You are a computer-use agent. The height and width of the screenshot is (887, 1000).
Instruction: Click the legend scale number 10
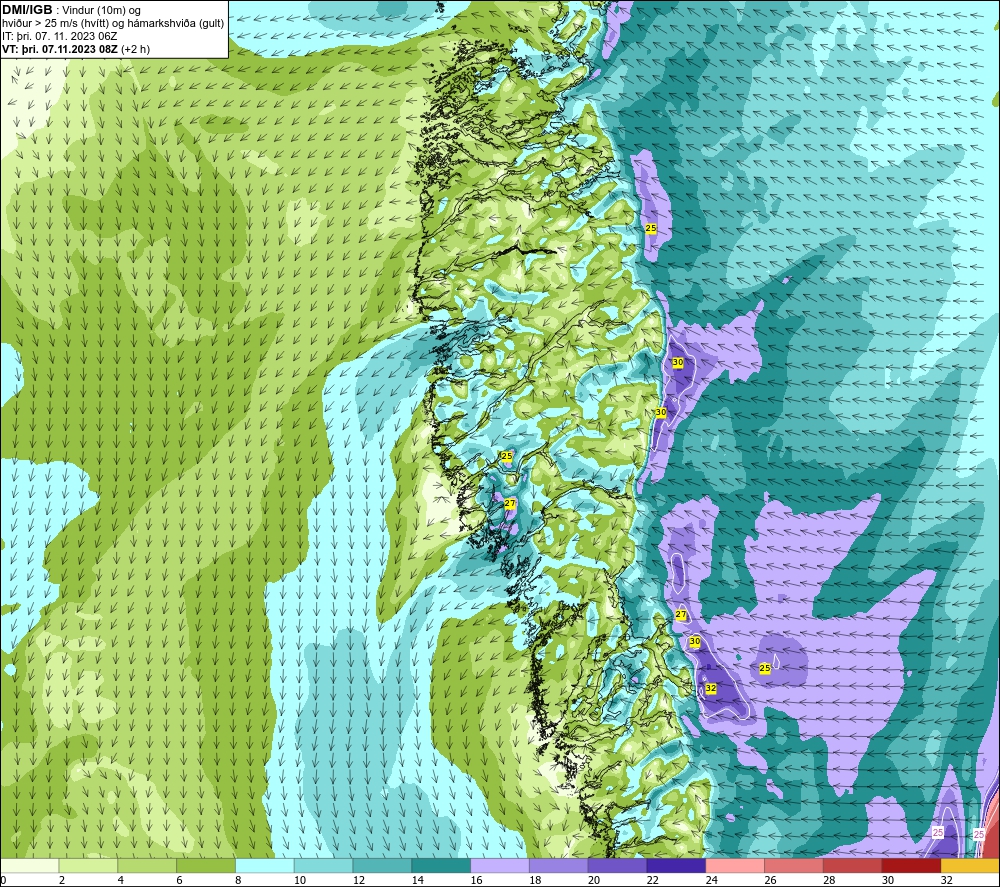coord(300,880)
